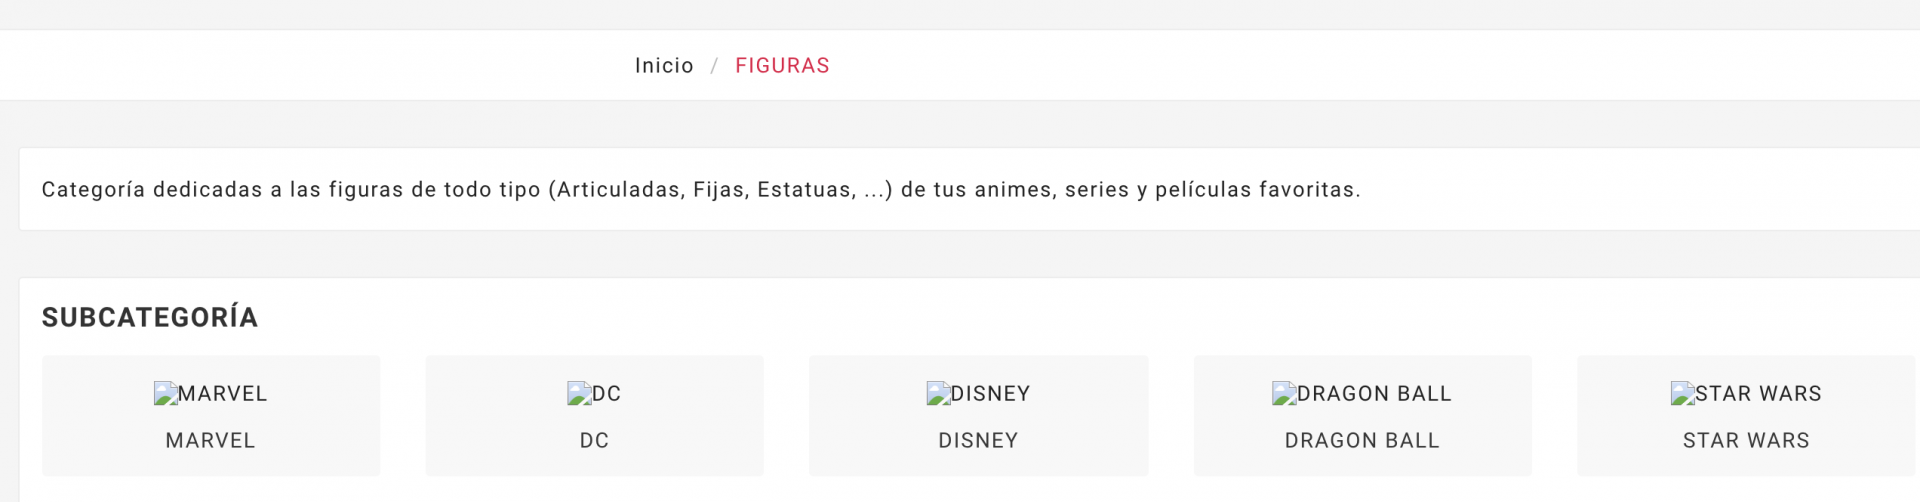Click the broken image icon beside DC
1920x502 pixels.
pos(578,394)
